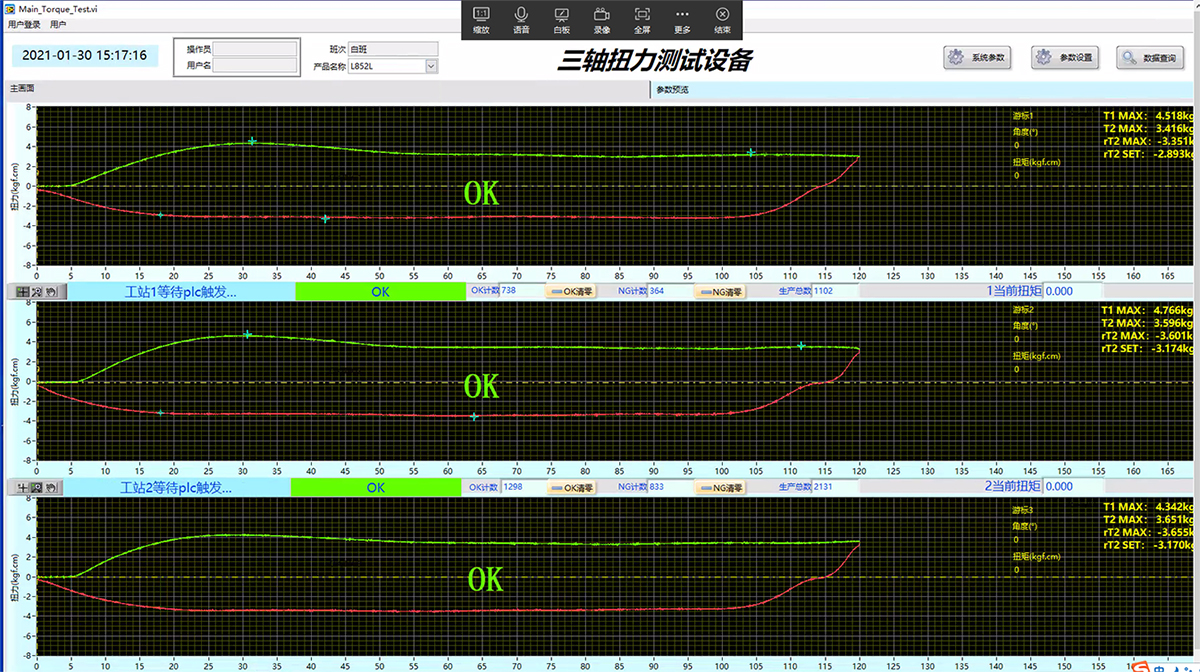Expand the 产品名称 L852L dropdown arrow
This screenshot has height=672, width=1200.
431,66
